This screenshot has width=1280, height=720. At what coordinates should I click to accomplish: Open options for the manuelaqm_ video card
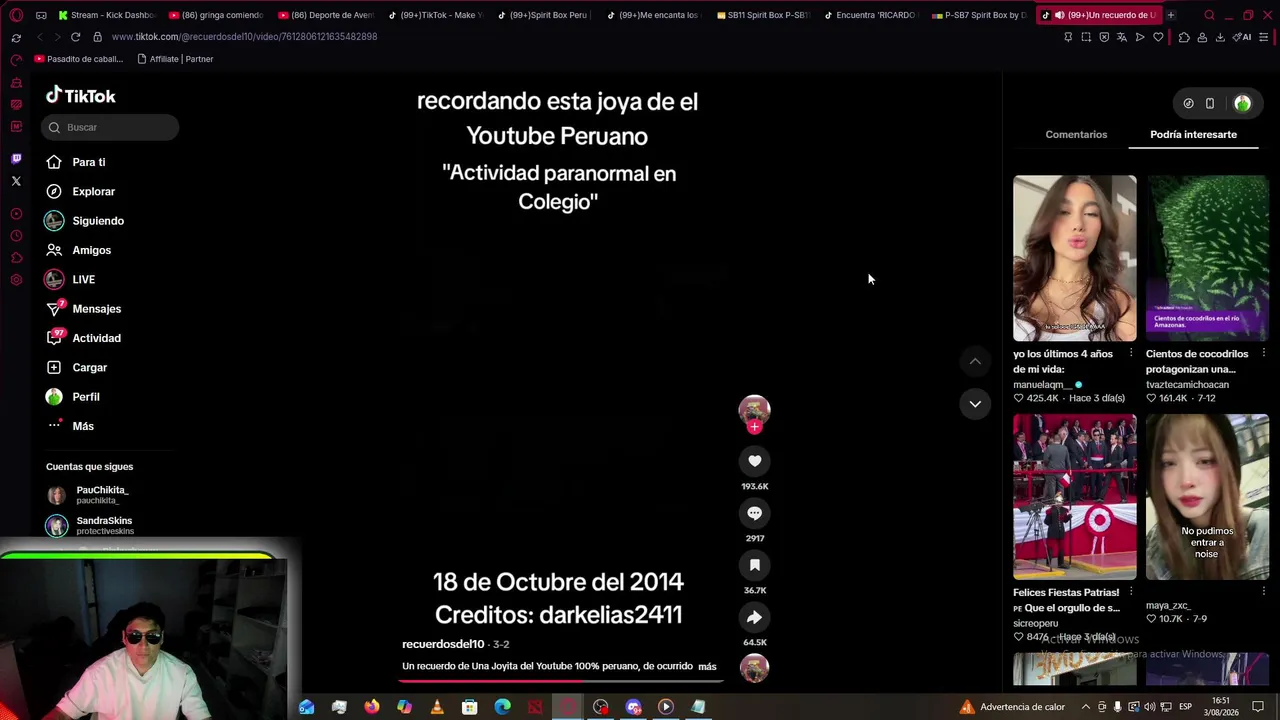pyautogui.click(x=1131, y=354)
